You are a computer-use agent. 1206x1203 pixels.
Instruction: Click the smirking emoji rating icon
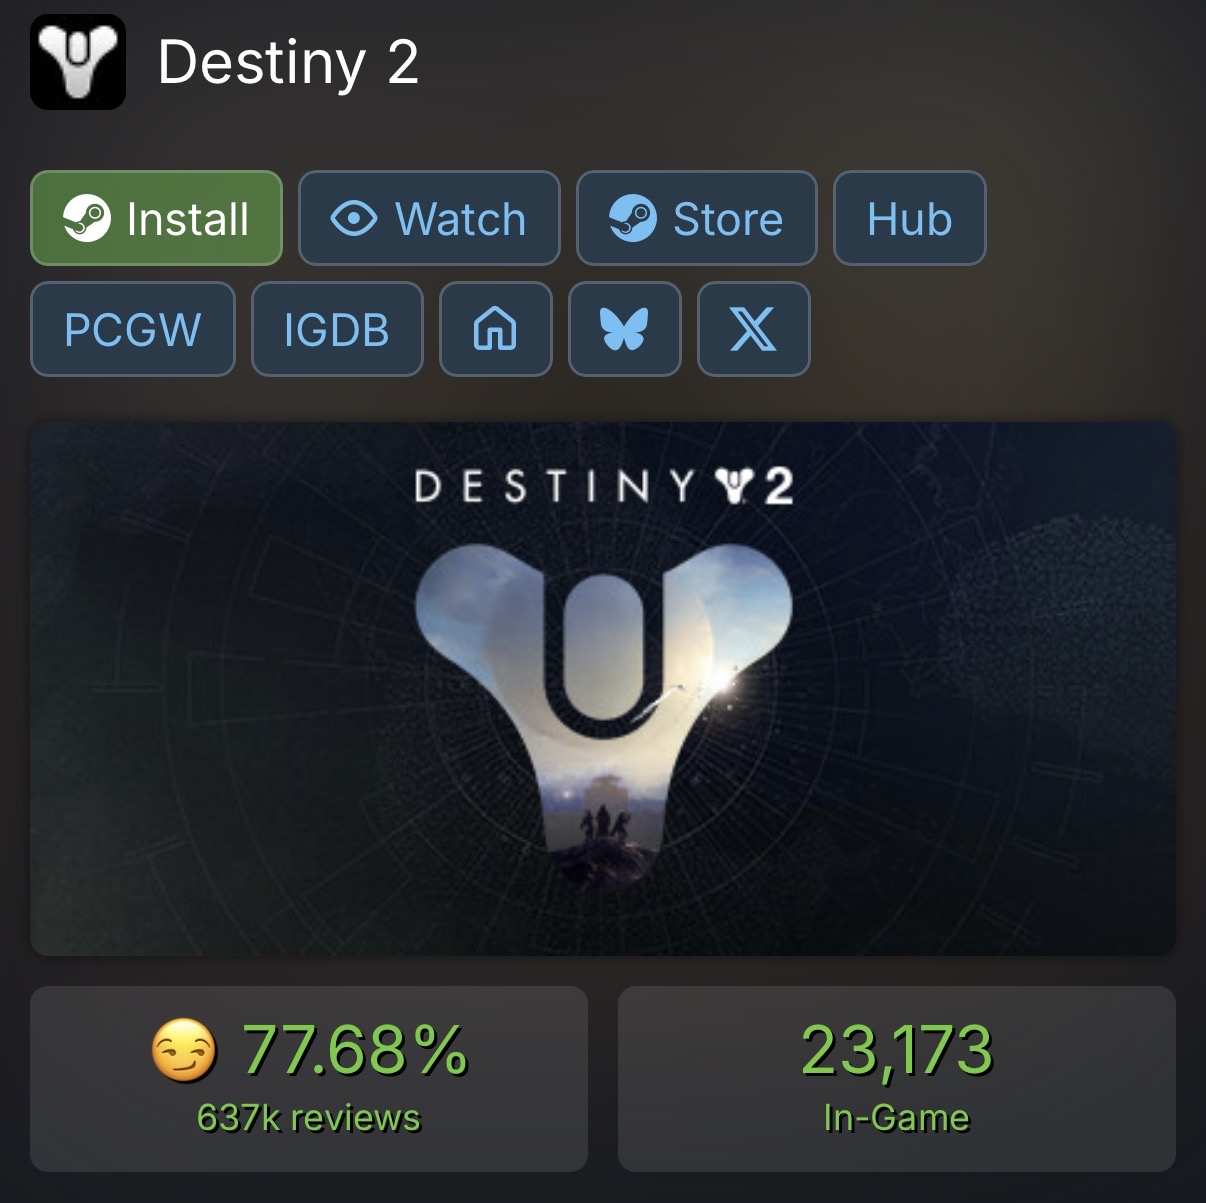pos(183,1051)
